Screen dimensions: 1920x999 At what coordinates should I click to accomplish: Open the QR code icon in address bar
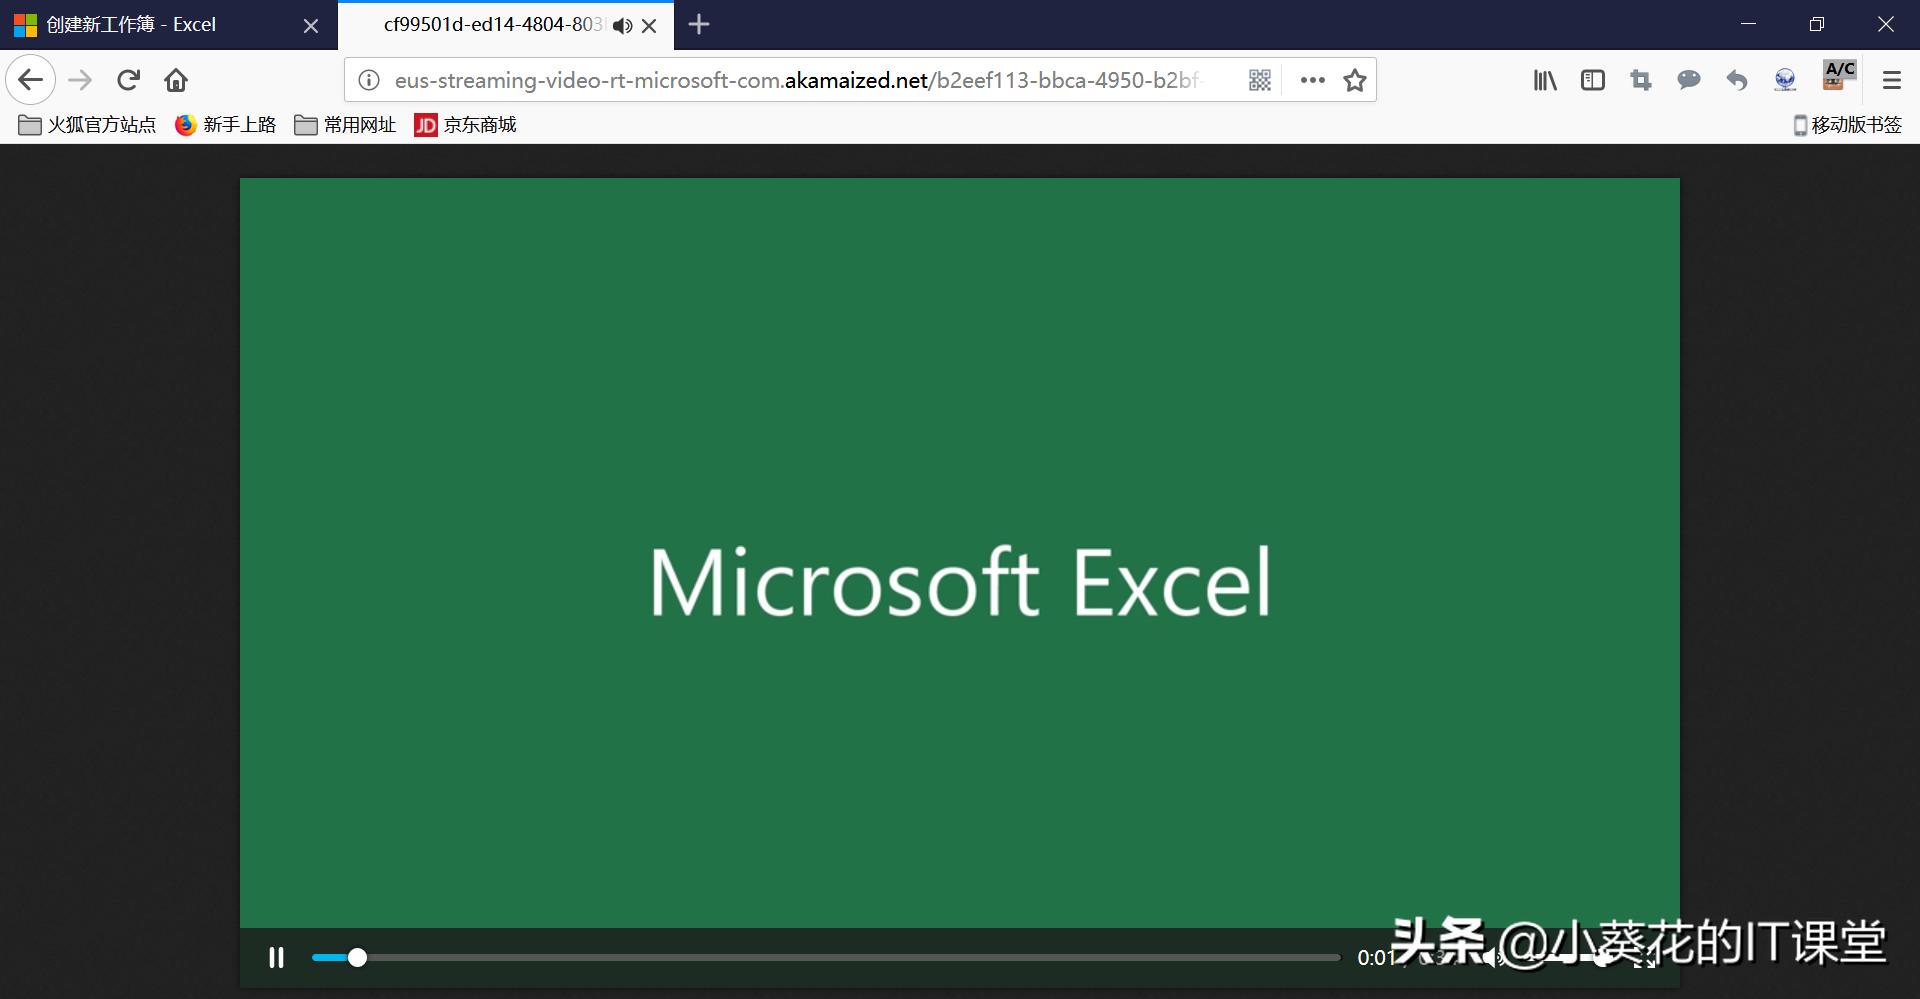1259,79
